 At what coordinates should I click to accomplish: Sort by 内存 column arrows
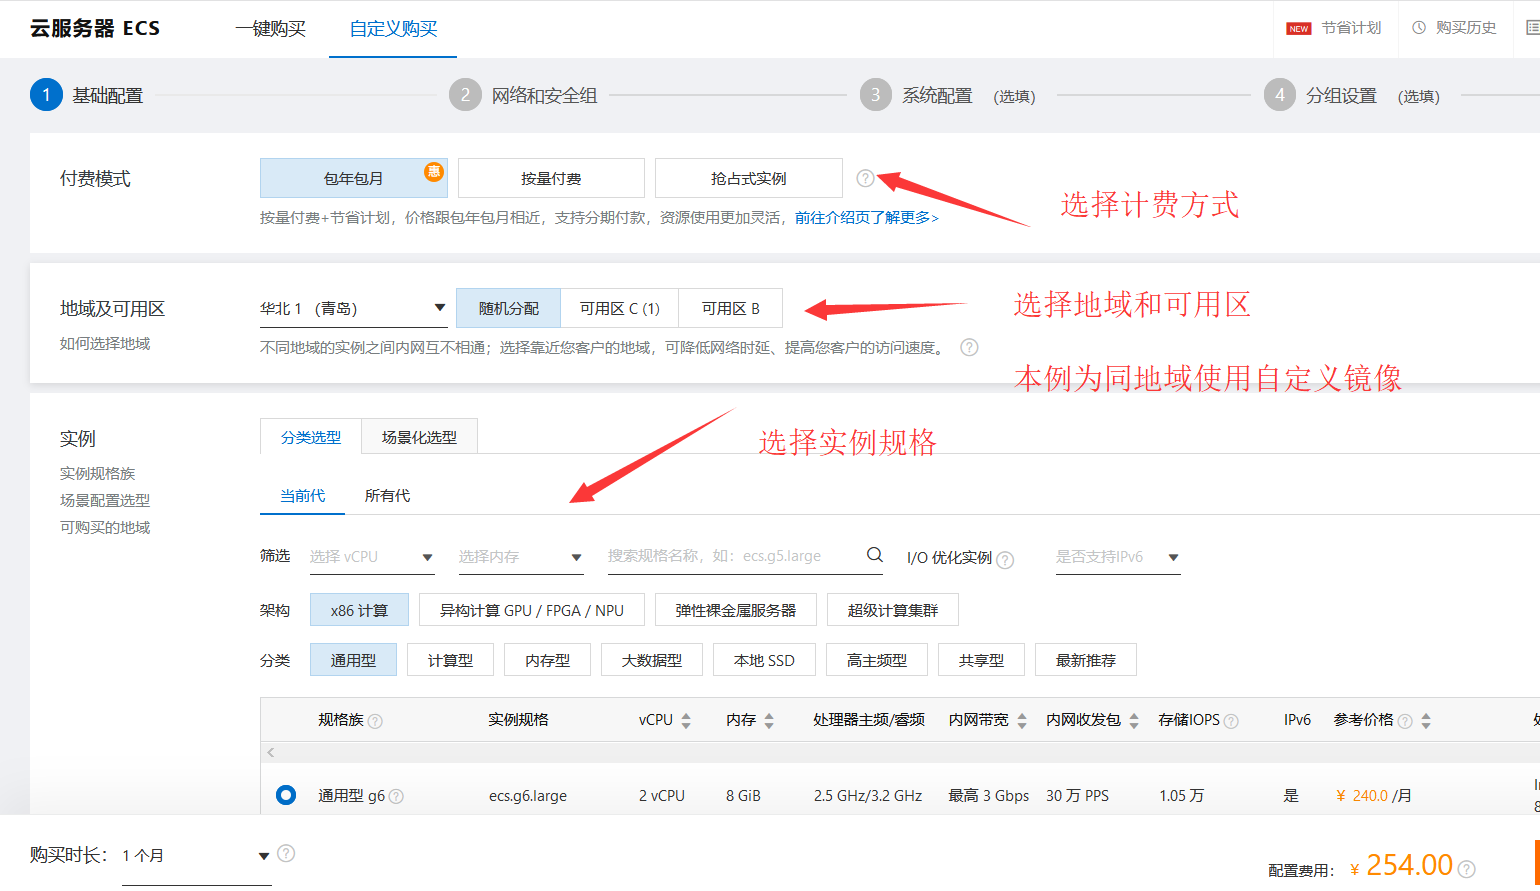(x=769, y=720)
